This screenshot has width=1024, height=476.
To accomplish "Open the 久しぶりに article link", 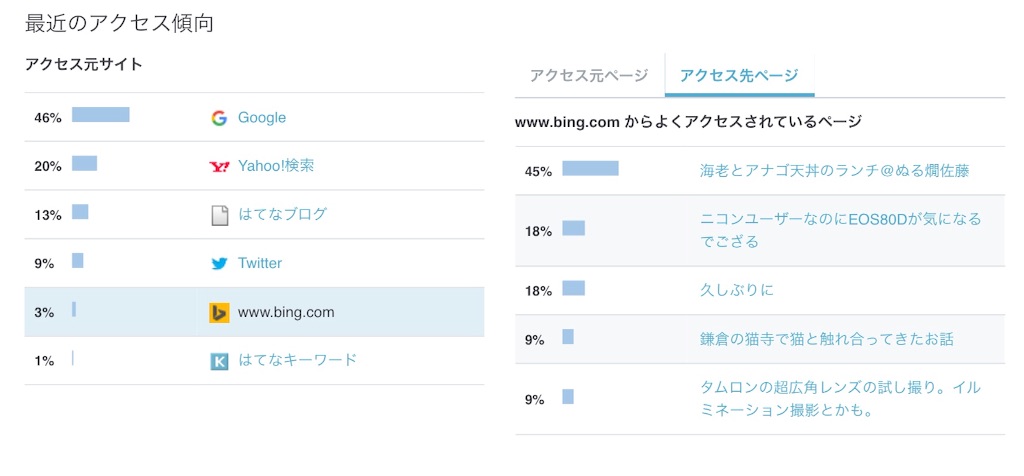I will pyautogui.click(x=737, y=291).
